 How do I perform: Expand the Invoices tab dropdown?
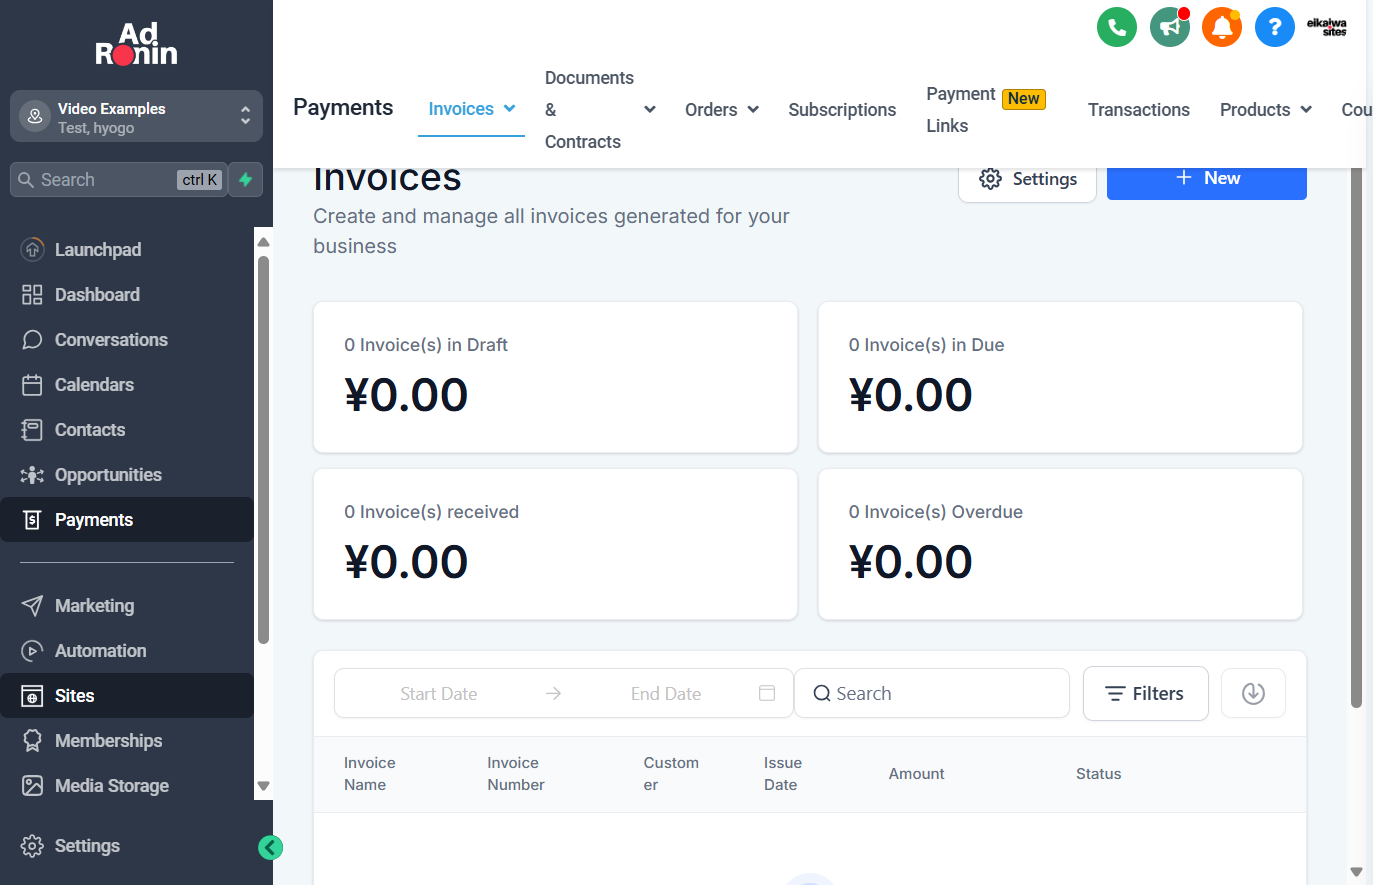click(x=510, y=109)
